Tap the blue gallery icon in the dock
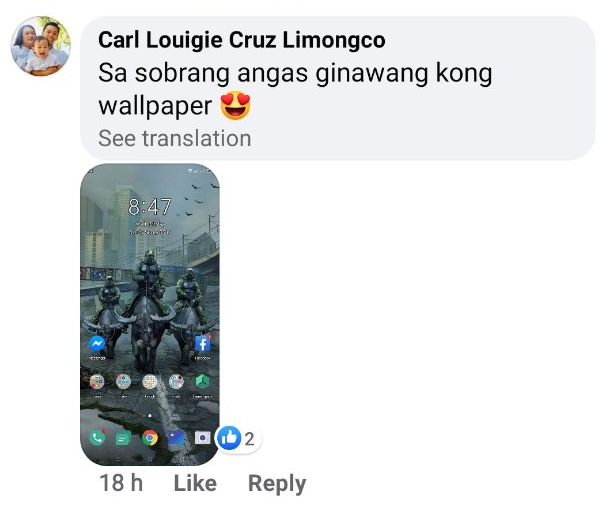 point(176,438)
